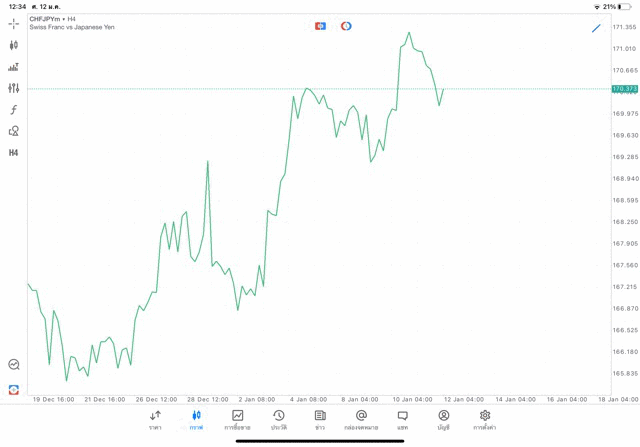640x447 pixels.
Task: Open the Quotes (ราคา) tab
Action: pos(155,419)
